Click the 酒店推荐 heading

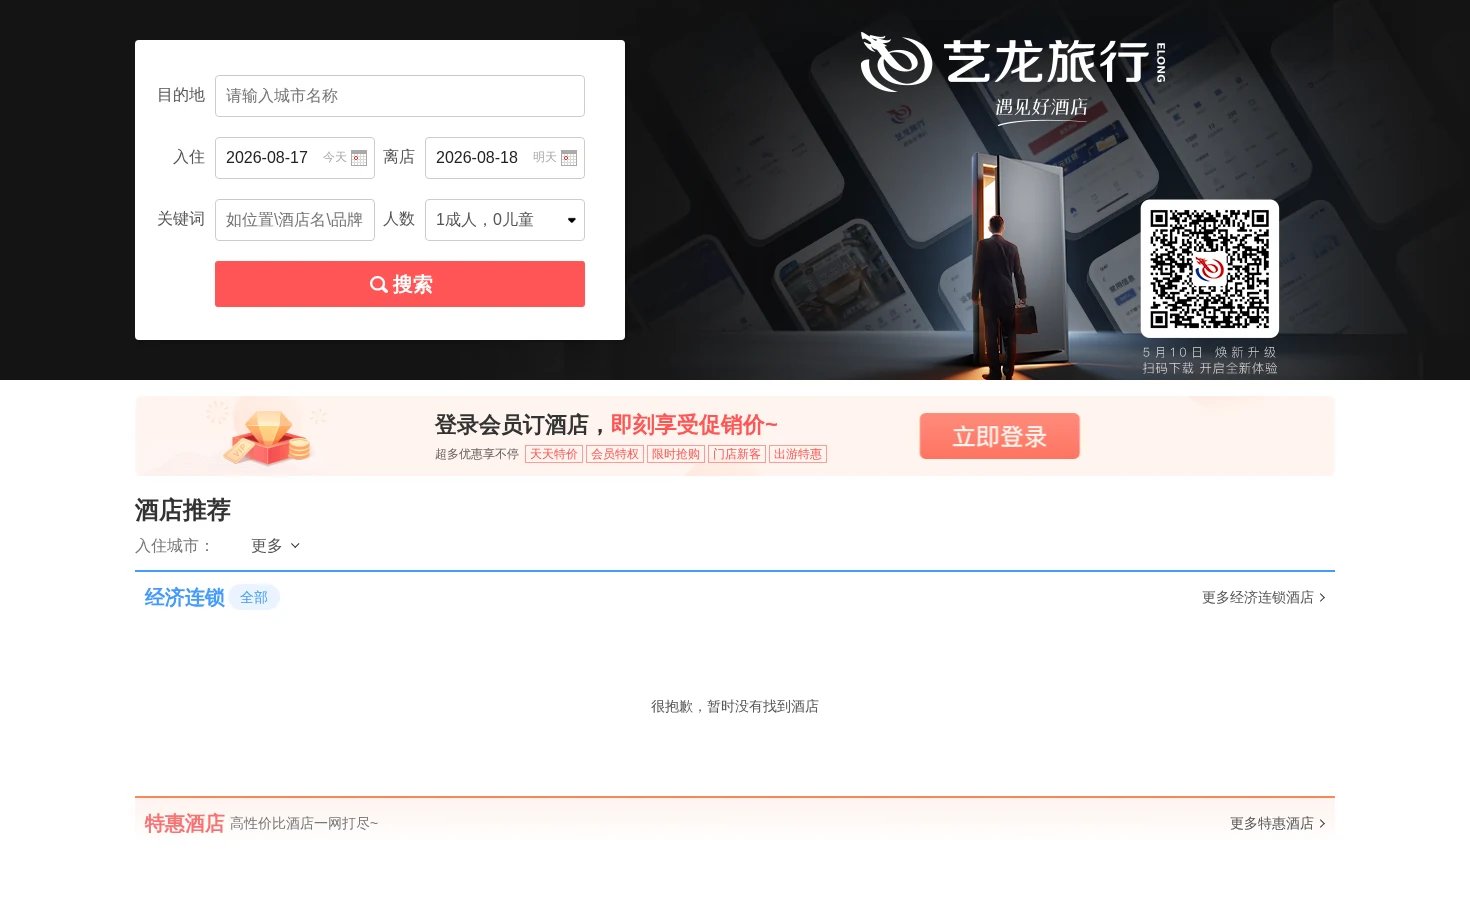point(183,511)
